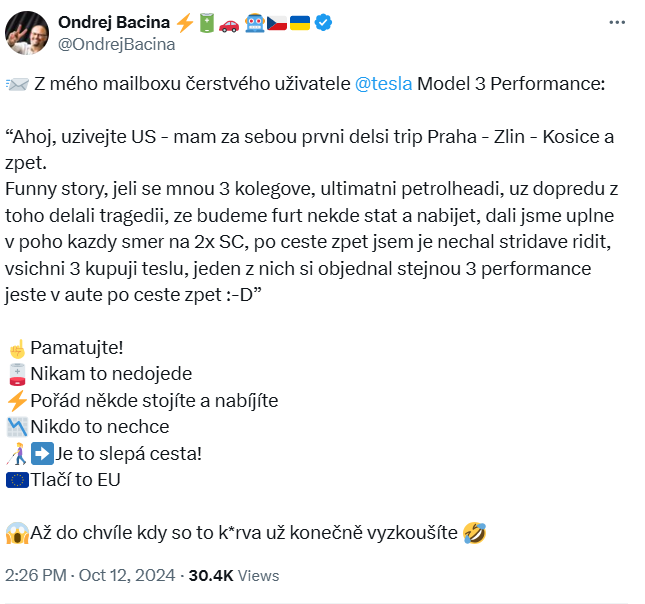
Task: Click Ondrej Bacina's profile avatar
Action: pos(27,31)
